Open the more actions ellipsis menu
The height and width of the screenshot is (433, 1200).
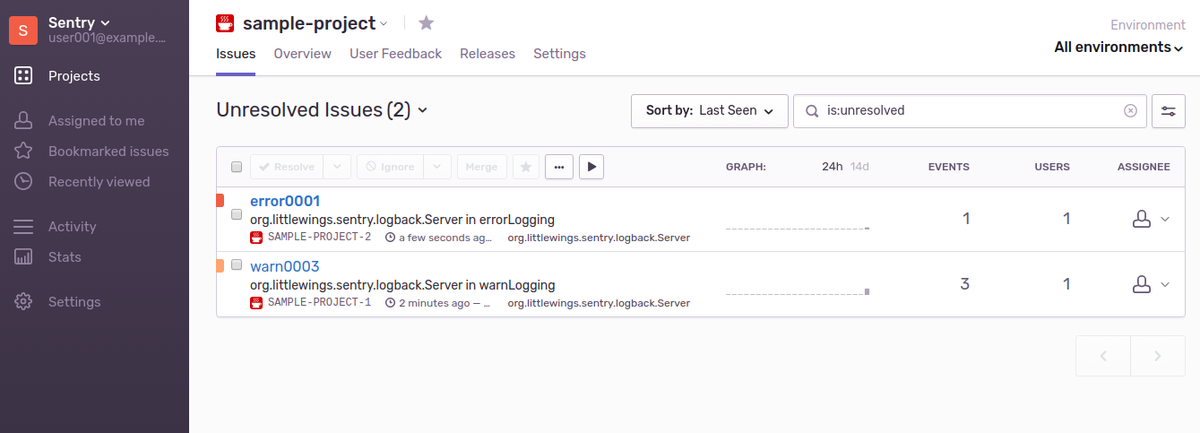pos(559,167)
